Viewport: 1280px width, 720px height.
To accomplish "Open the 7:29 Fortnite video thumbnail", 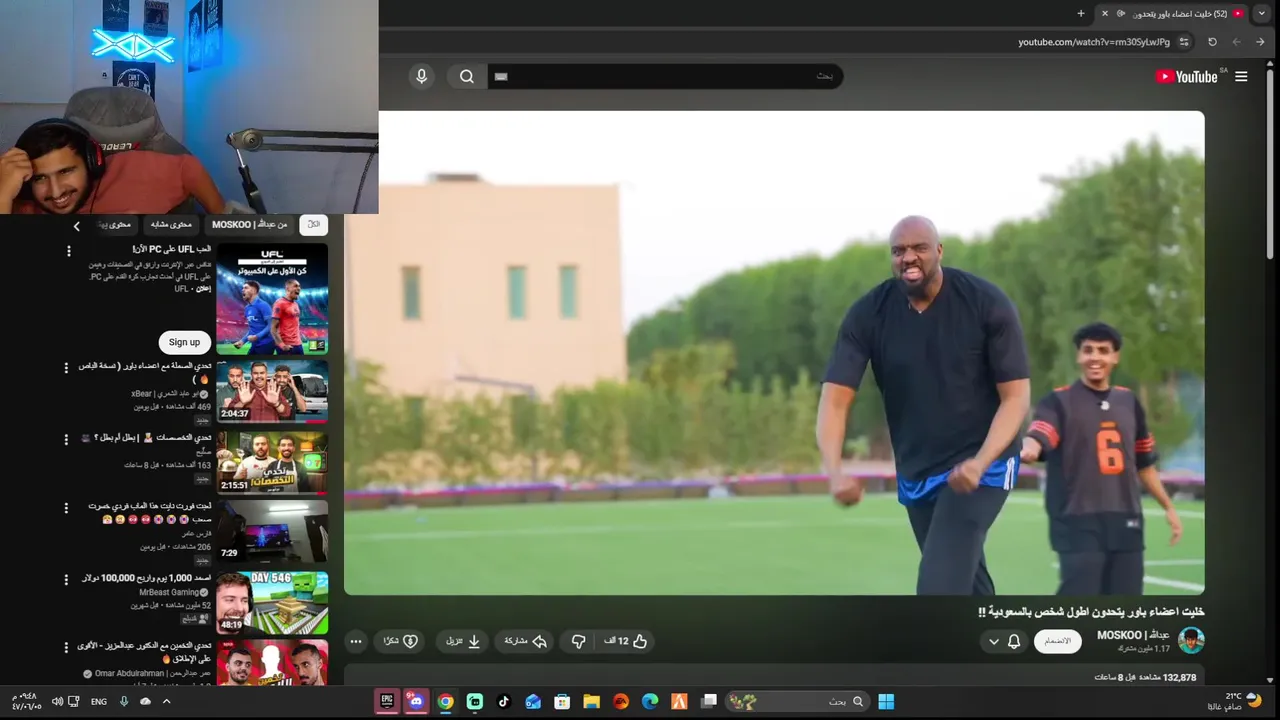I will tap(272, 531).
